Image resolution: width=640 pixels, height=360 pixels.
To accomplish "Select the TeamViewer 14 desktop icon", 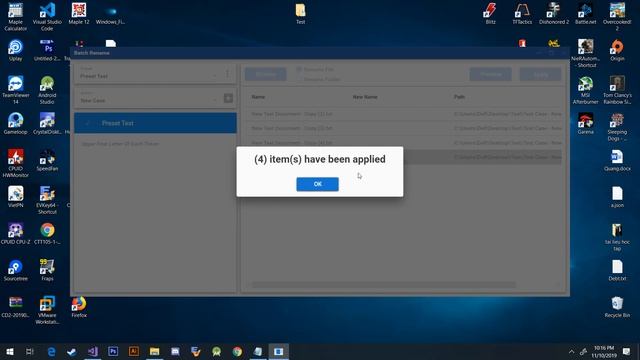I will pos(16,90).
